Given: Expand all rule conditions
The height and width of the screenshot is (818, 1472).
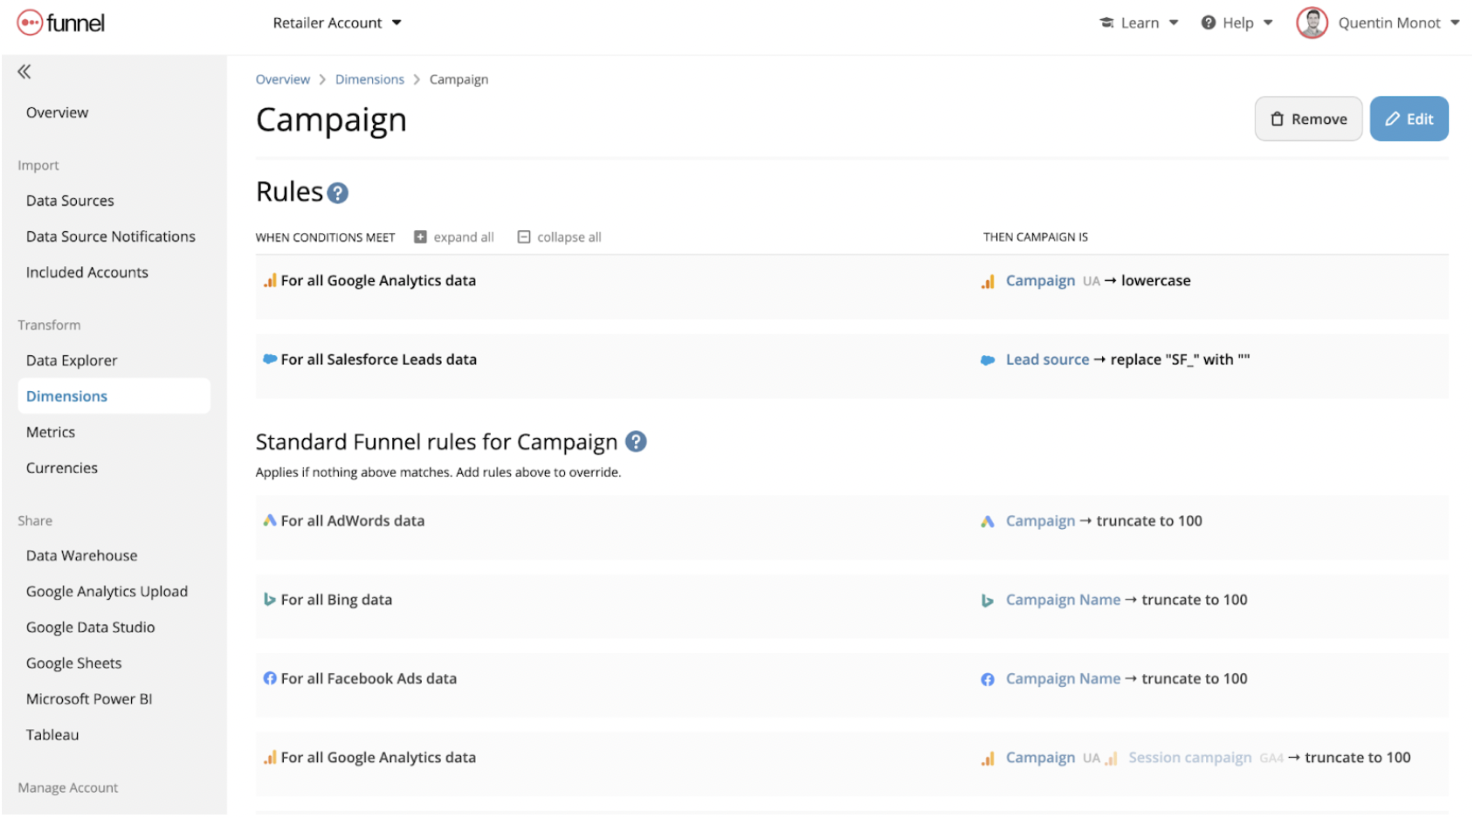Looking at the screenshot, I should pyautogui.click(x=453, y=237).
